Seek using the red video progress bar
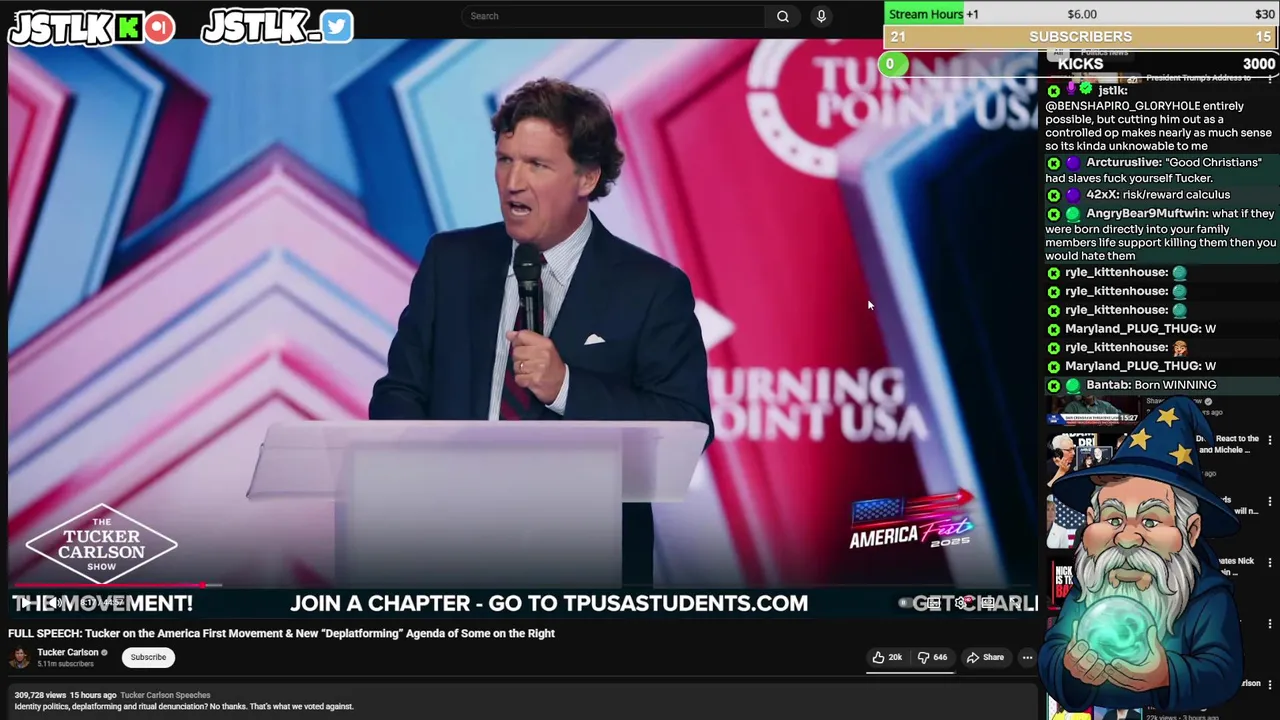 (522, 585)
